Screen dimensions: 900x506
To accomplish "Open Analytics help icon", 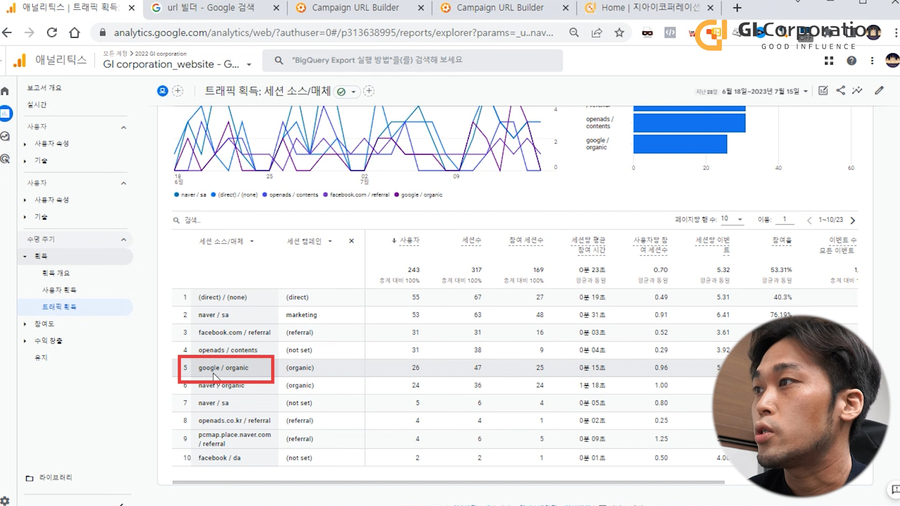I will point(851,61).
